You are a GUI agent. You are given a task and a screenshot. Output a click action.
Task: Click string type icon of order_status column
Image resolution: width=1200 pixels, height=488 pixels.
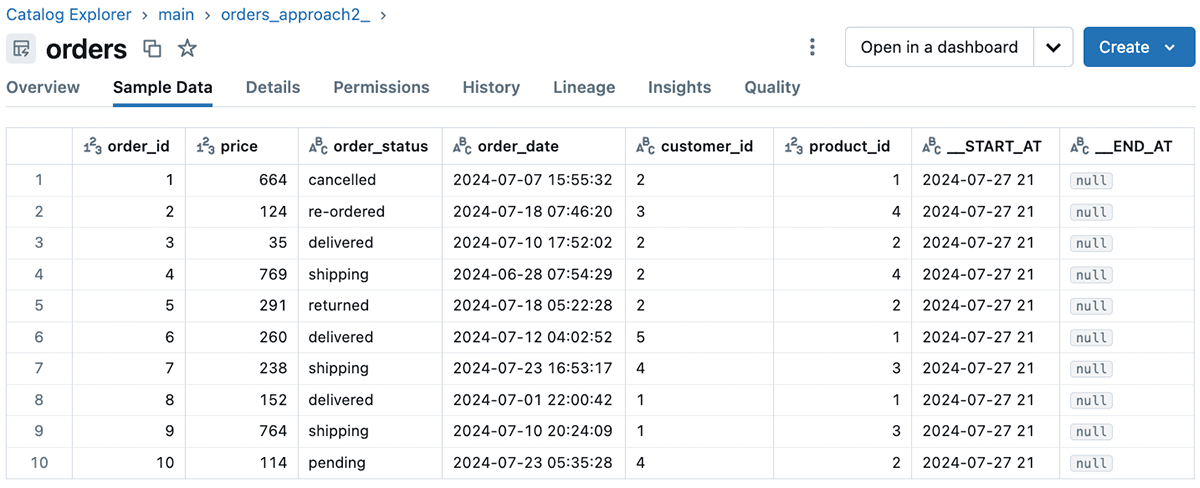[318, 146]
